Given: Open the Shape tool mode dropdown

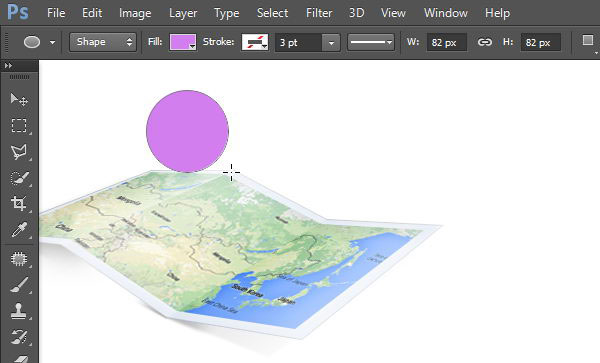Looking at the screenshot, I should 103,42.
